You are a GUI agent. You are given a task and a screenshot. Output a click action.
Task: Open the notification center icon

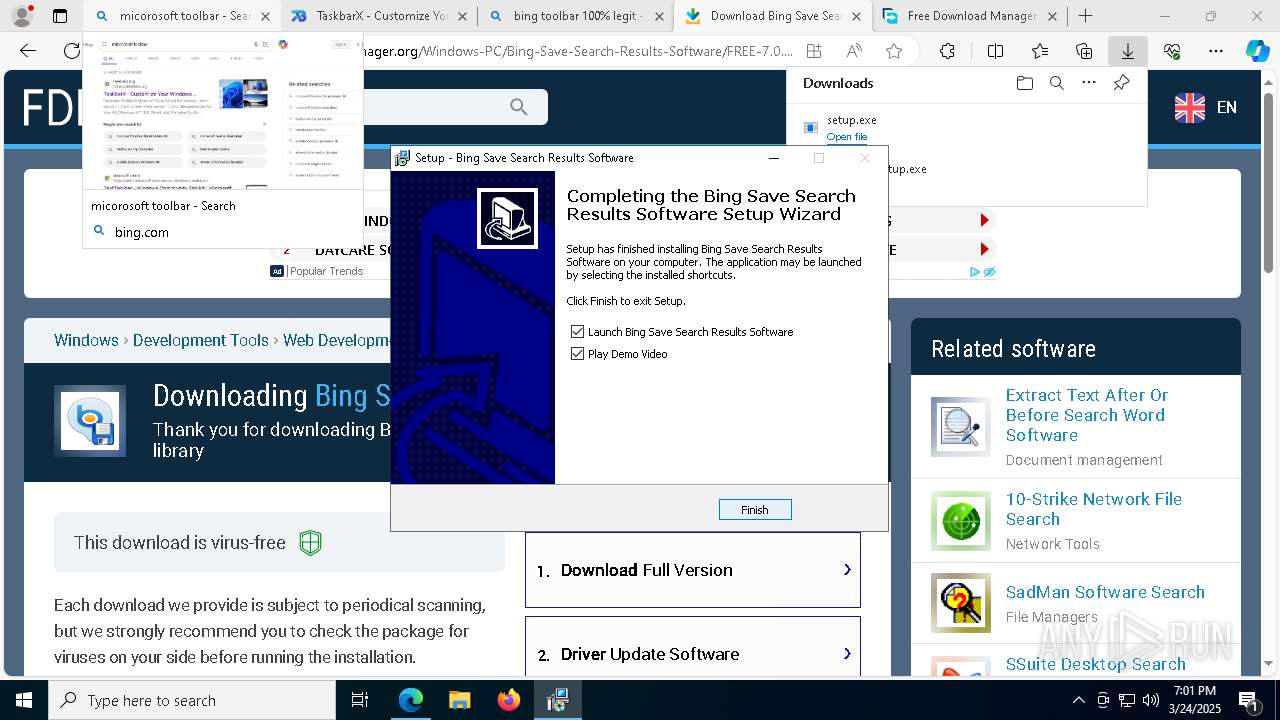1248,700
